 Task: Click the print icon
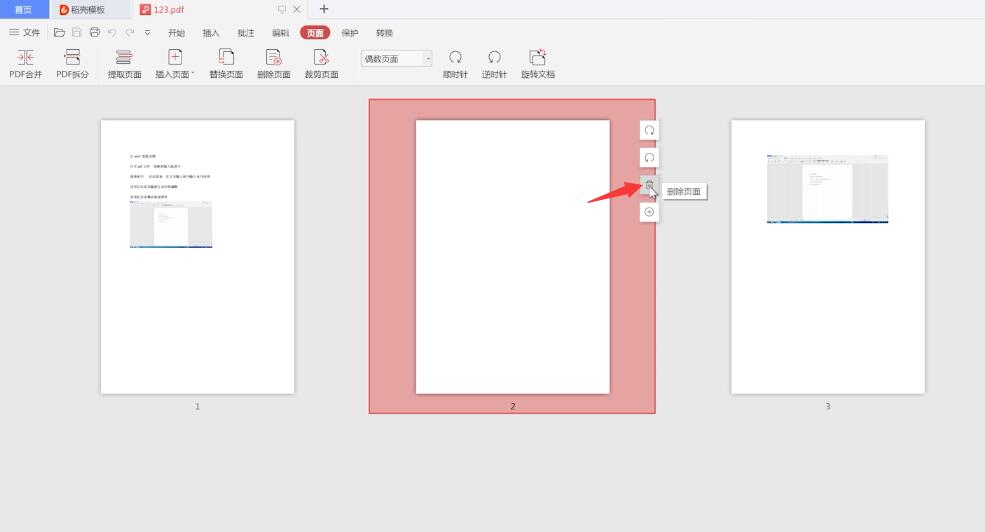tap(94, 32)
